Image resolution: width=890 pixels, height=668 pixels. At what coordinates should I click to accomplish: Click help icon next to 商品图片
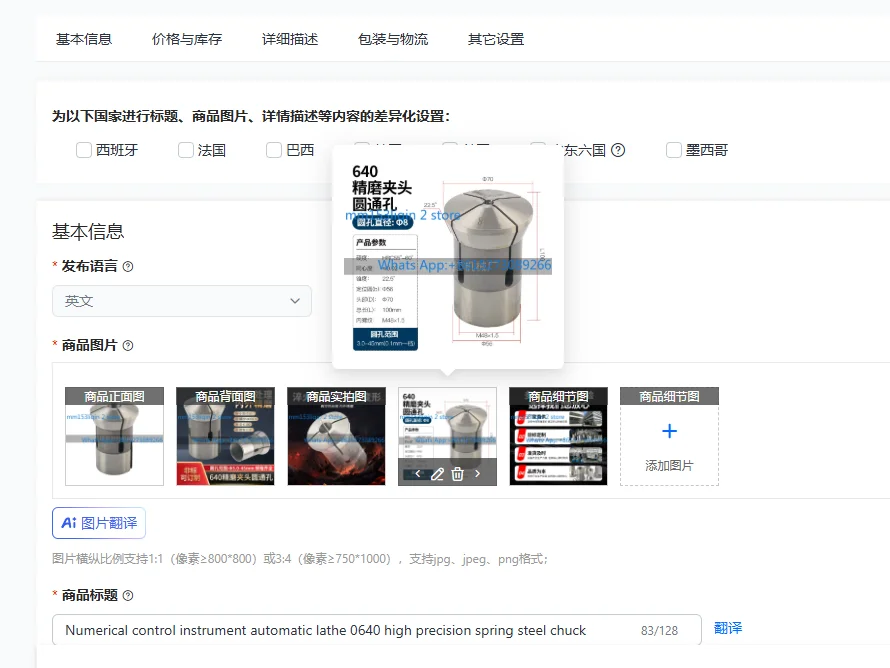coord(128,345)
